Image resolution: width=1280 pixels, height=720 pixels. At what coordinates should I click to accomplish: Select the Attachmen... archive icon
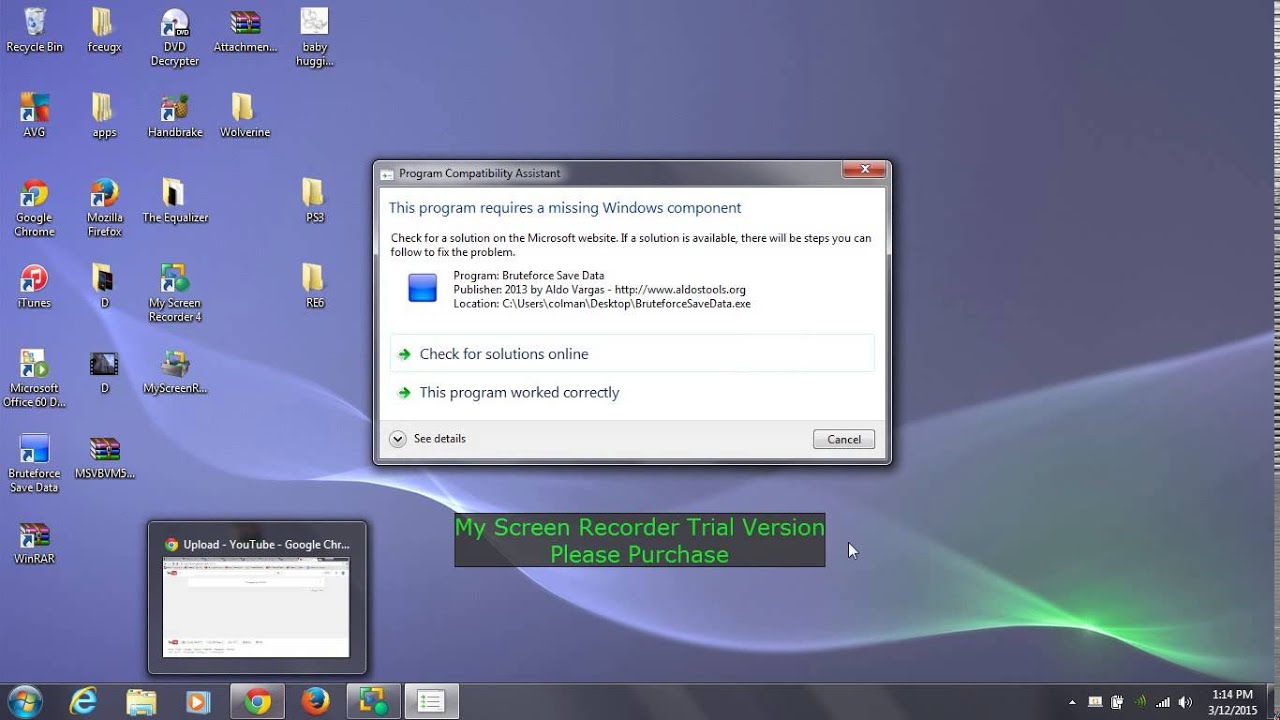pos(245,30)
